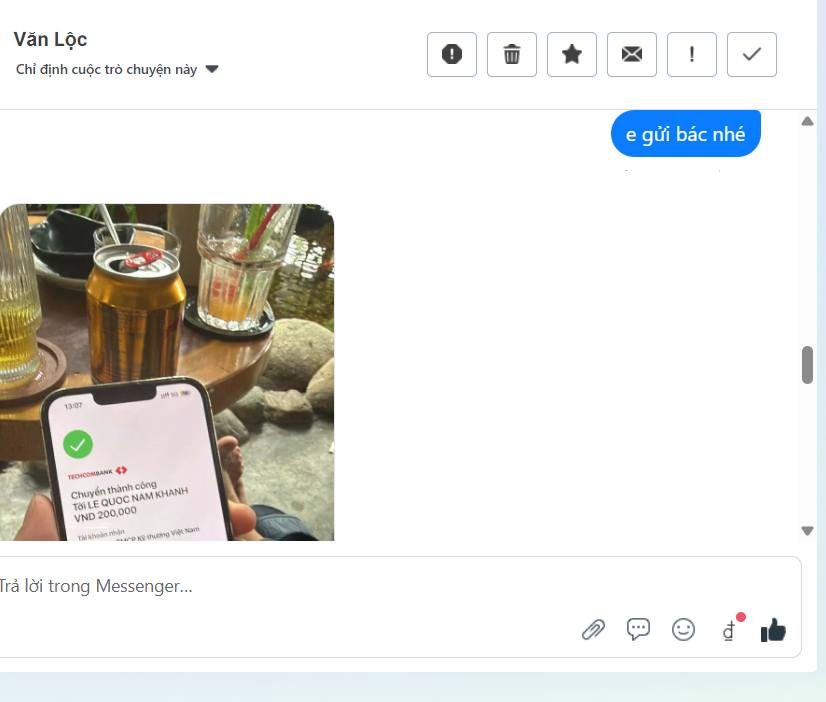The width and height of the screenshot is (826, 702).
Task: Toggle the follow-up star on this conversation
Action: pos(571,54)
